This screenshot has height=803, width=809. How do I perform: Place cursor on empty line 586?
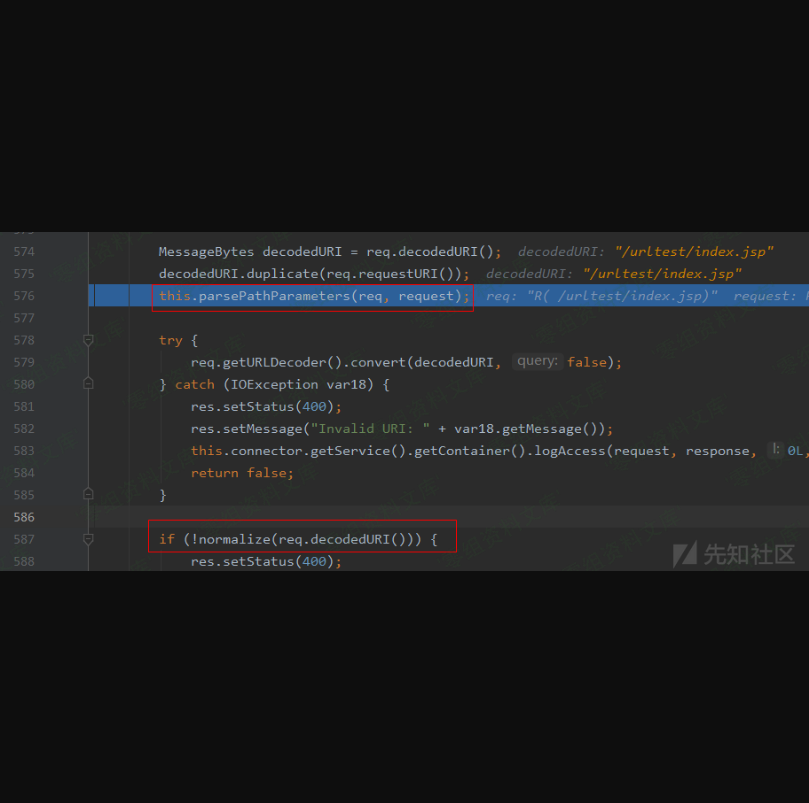pyautogui.click(x=400, y=517)
